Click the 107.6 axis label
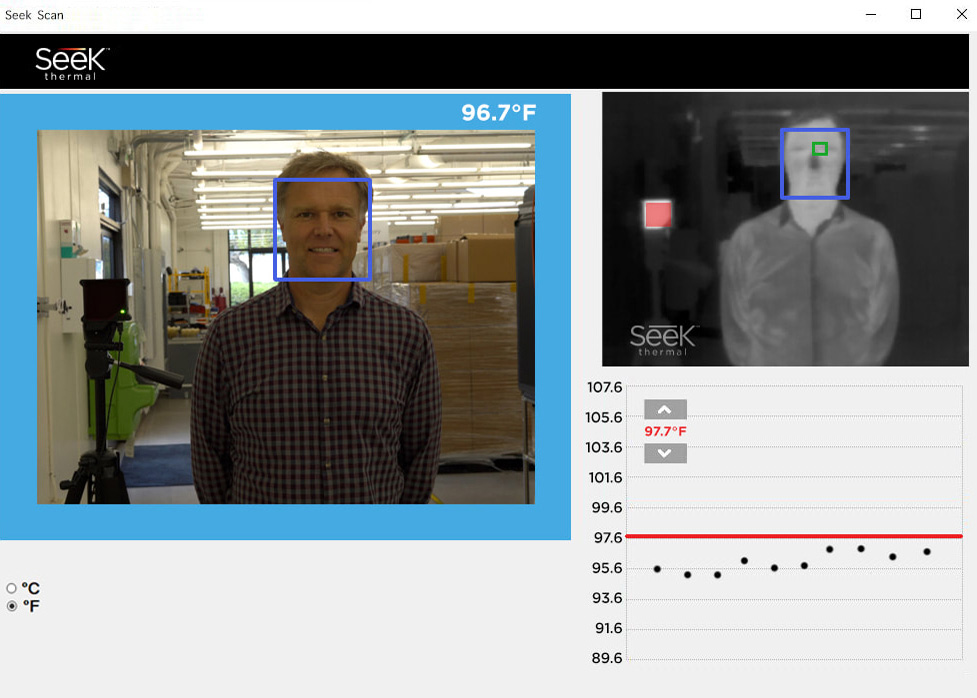The height and width of the screenshot is (698, 977). pyautogui.click(x=604, y=387)
